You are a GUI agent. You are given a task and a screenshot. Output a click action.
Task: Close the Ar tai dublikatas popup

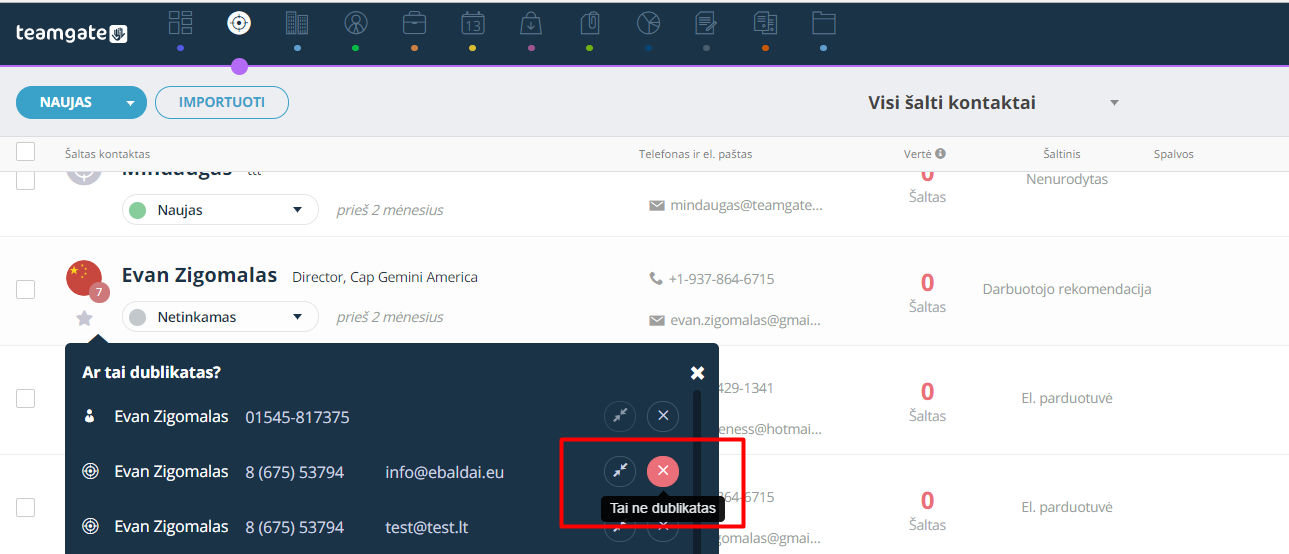697,372
